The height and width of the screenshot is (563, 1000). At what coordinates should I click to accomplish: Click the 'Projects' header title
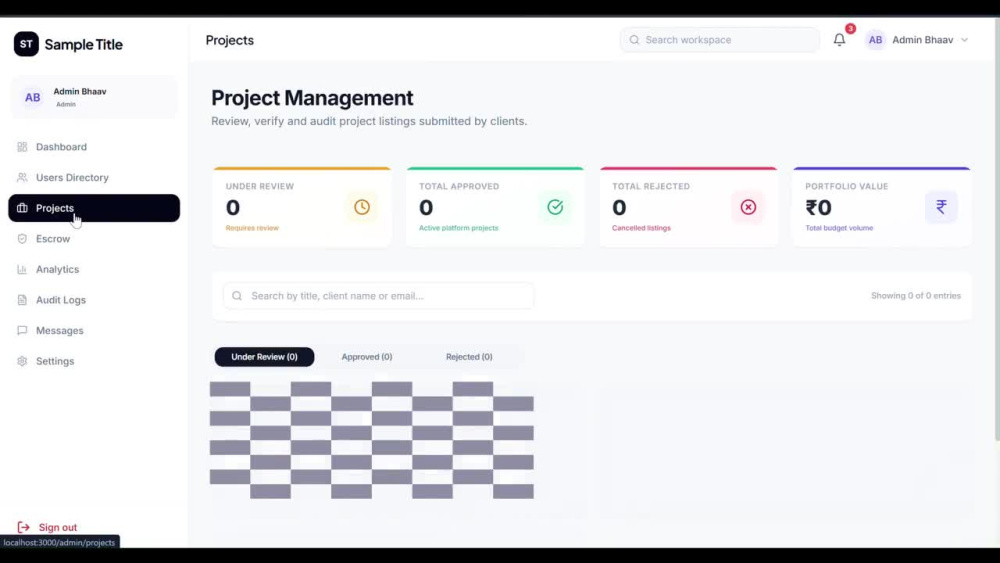click(x=230, y=40)
